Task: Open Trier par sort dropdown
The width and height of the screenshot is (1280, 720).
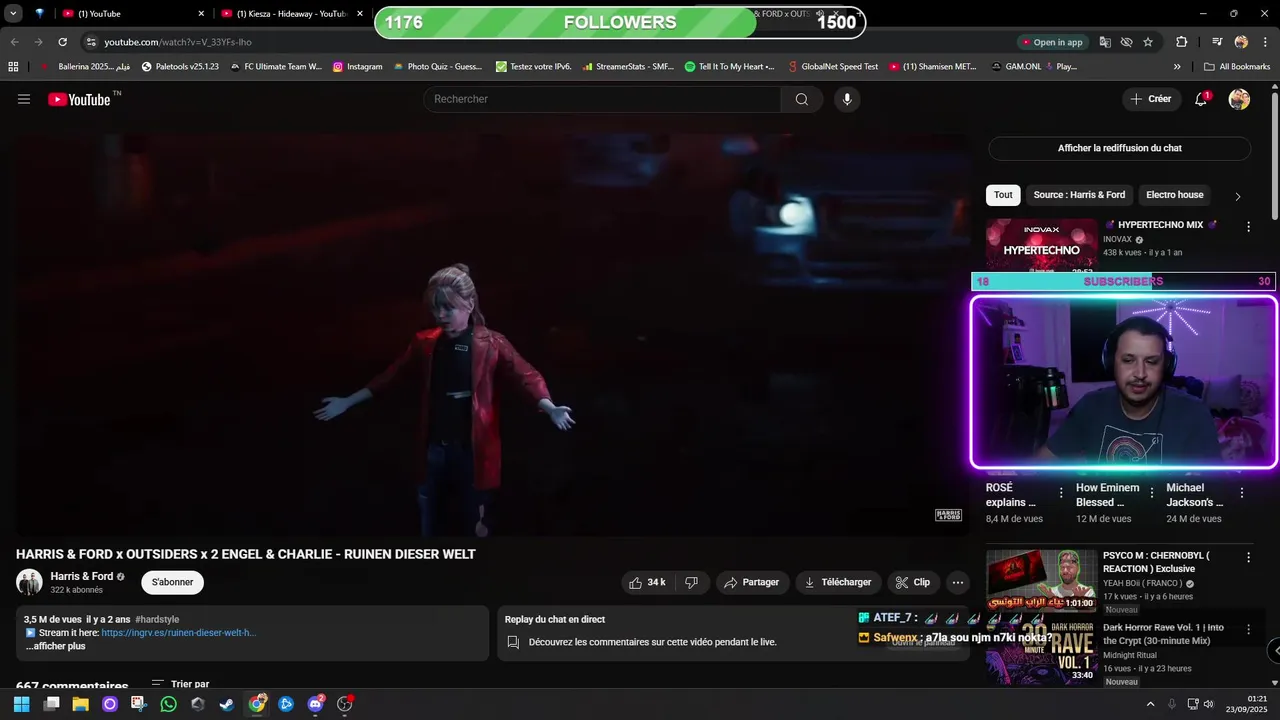Action: (180, 685)
